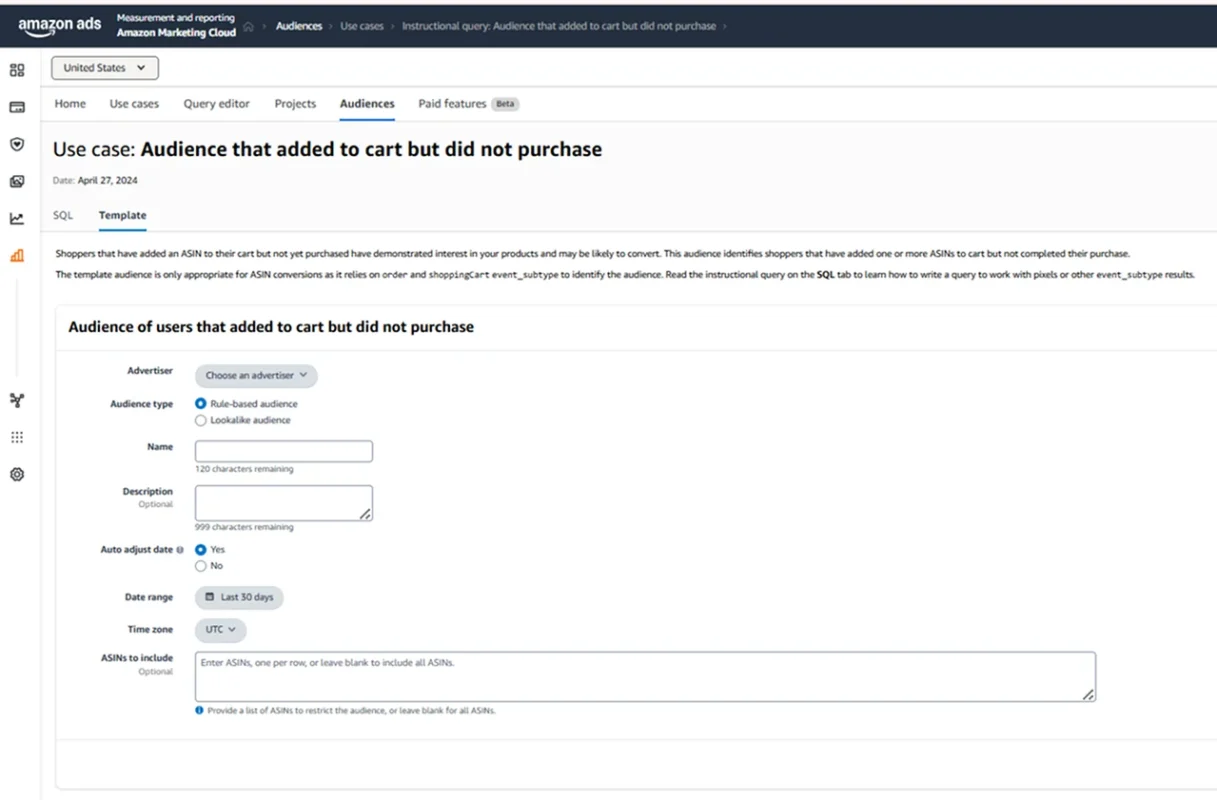This screenshot has width=1217, height=800.
Task: Select the line chart analytics sidebar icon
Action: [16, 216]
